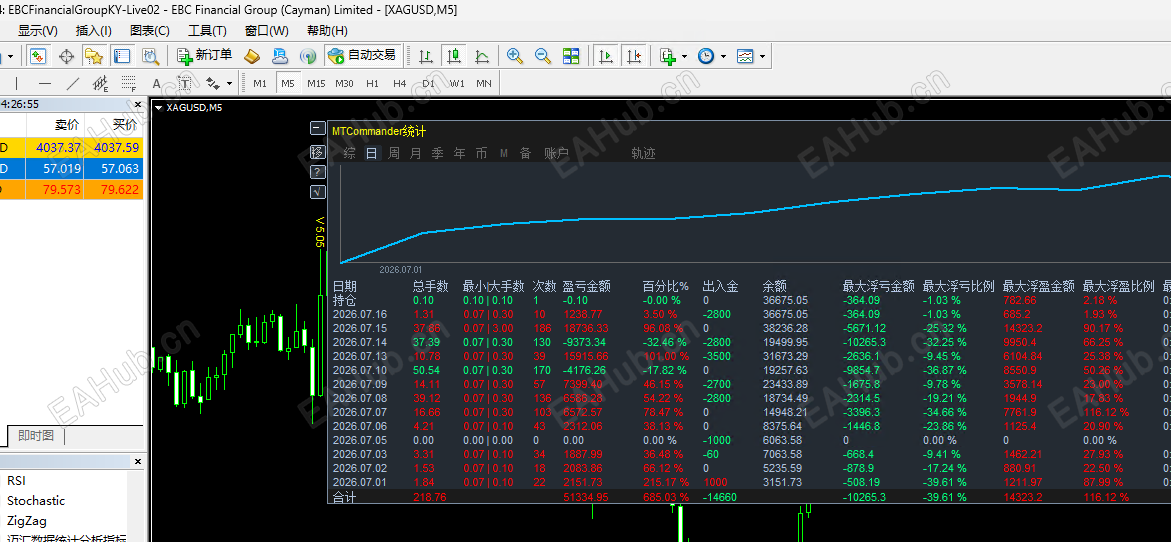The width and height of the screenshot is (1171, 542).
Task: Collapse the MTCommander panel with minus button
Action: pos(317,128)
